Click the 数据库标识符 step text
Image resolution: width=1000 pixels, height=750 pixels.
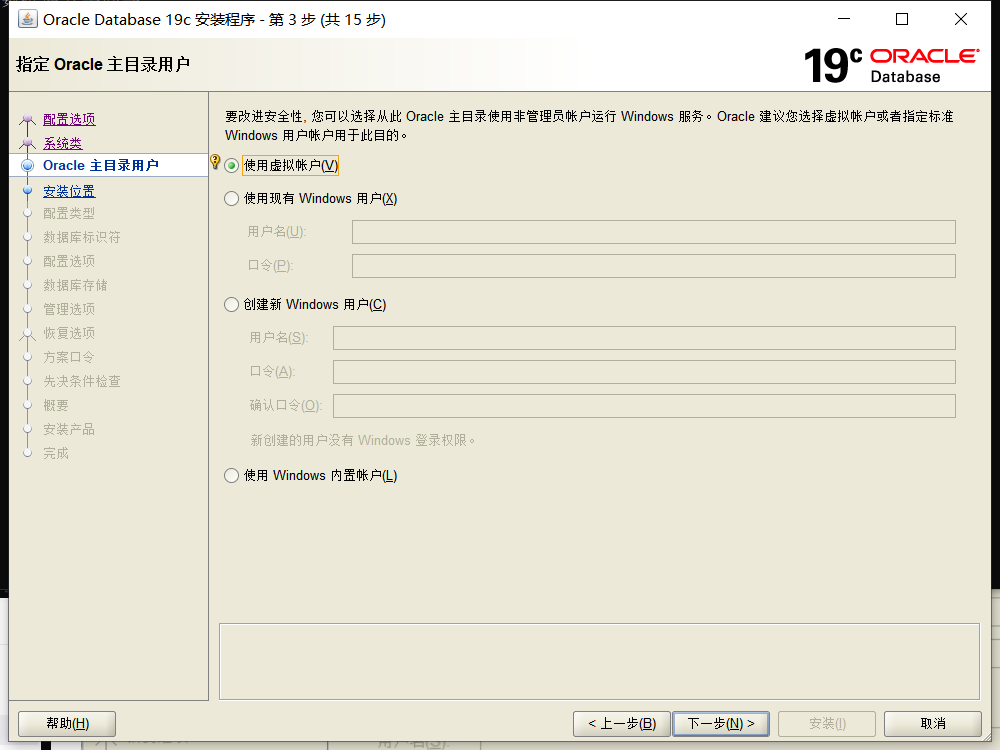click(x=82, y=238)
